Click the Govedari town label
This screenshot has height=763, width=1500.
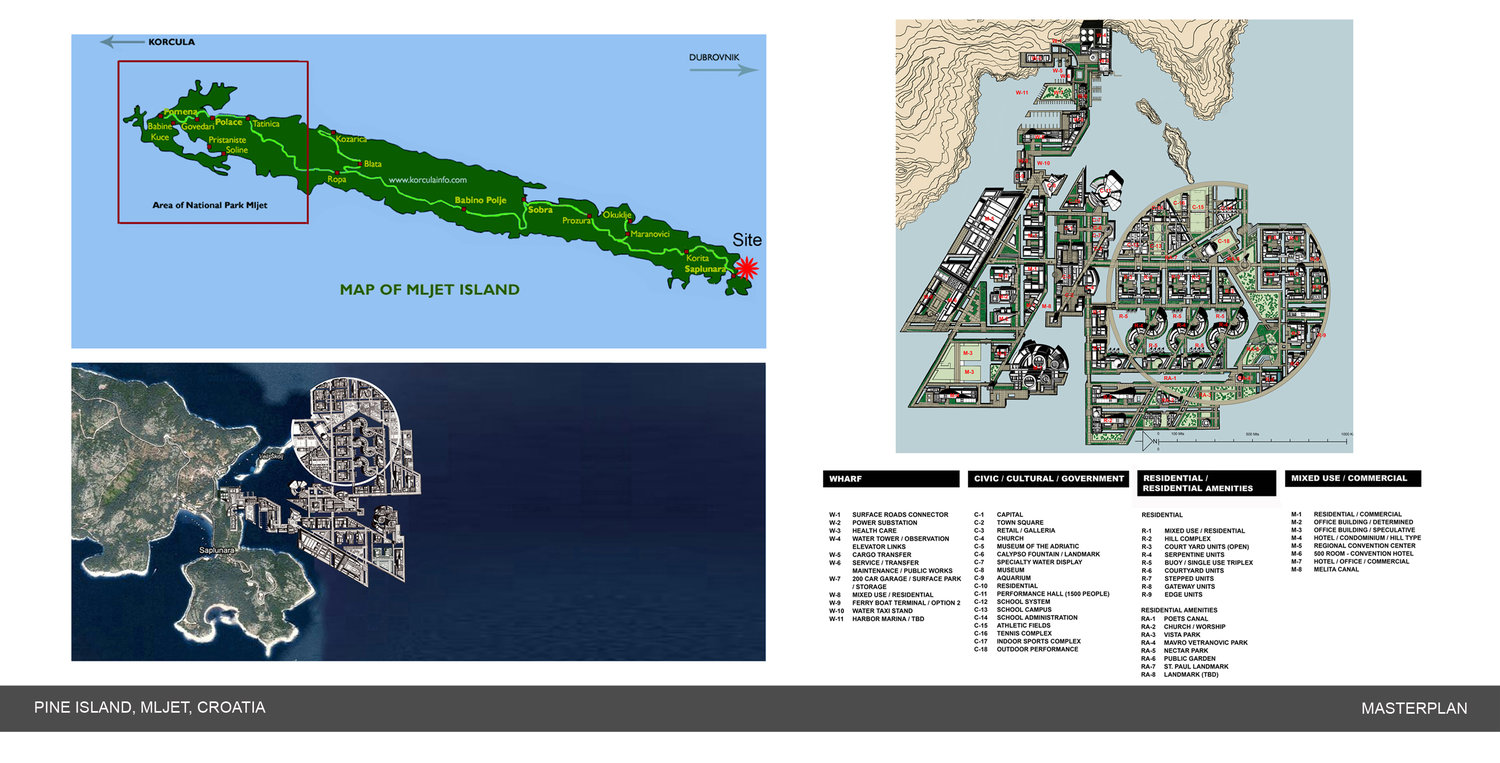[197, 127]
